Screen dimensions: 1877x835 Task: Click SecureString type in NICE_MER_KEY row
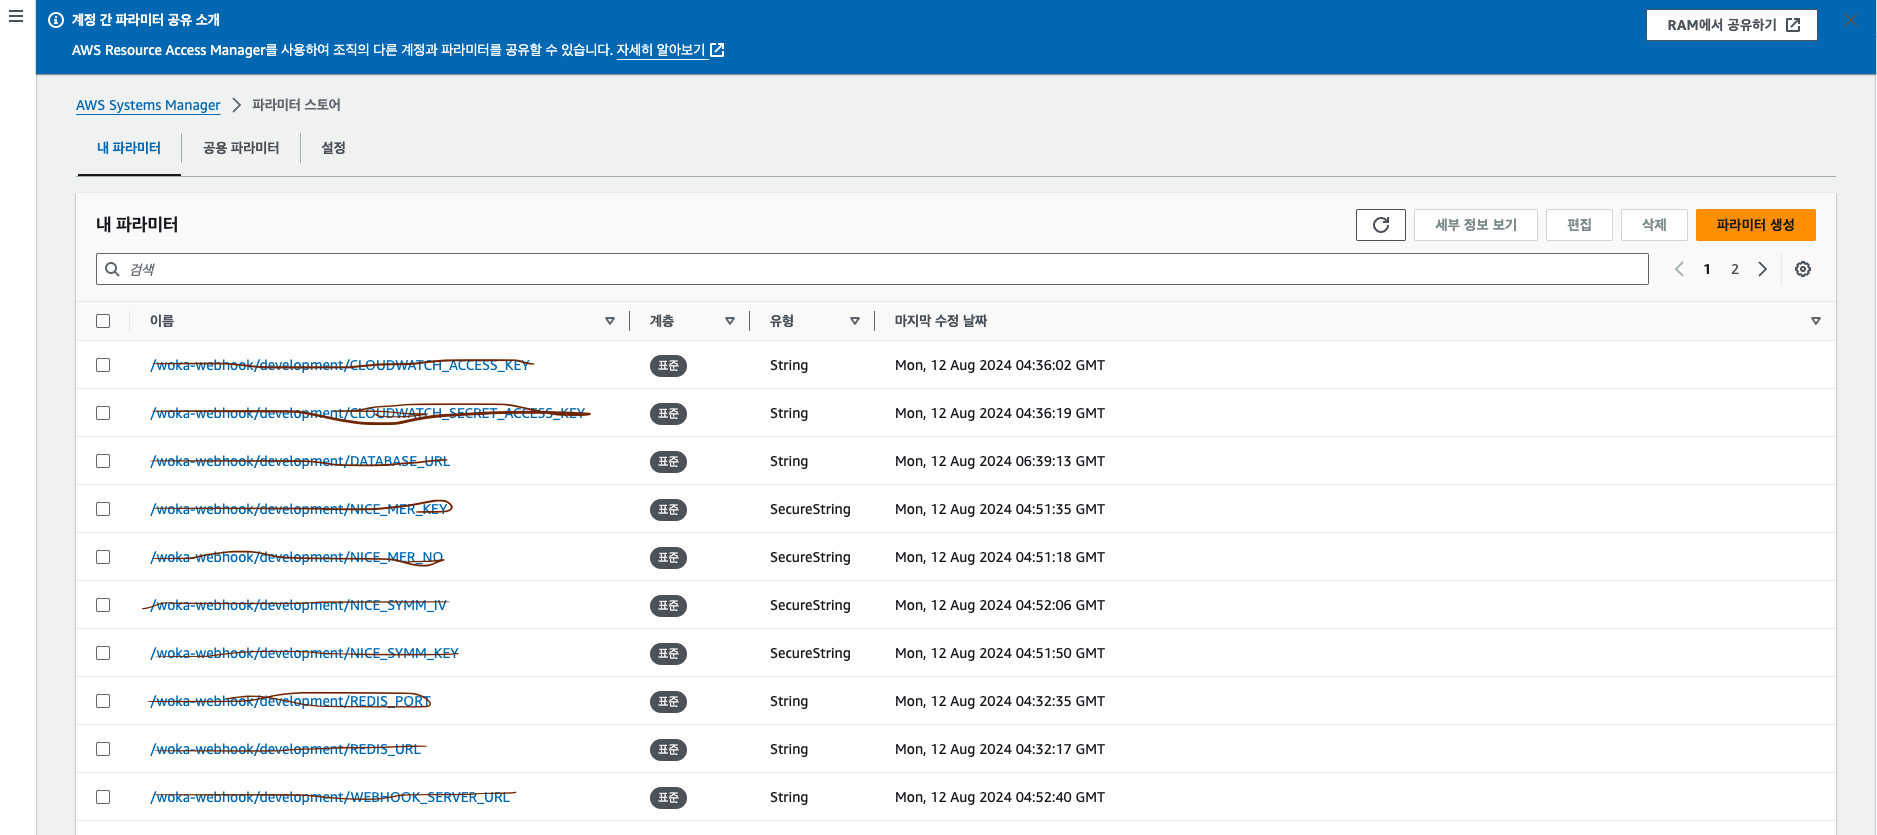[810, 509]
